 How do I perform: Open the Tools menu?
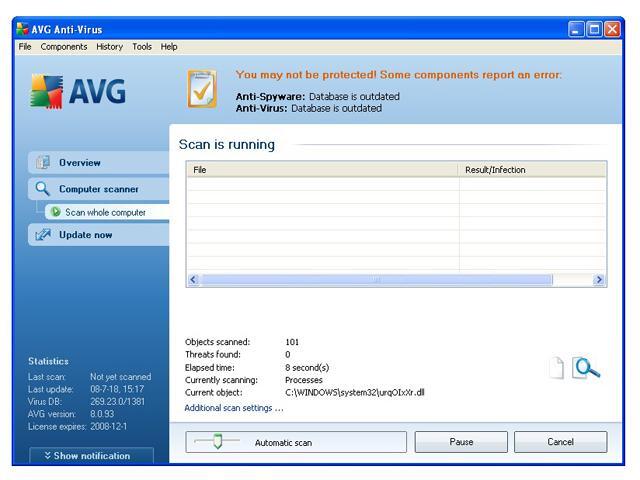click(x=142, y=47)
